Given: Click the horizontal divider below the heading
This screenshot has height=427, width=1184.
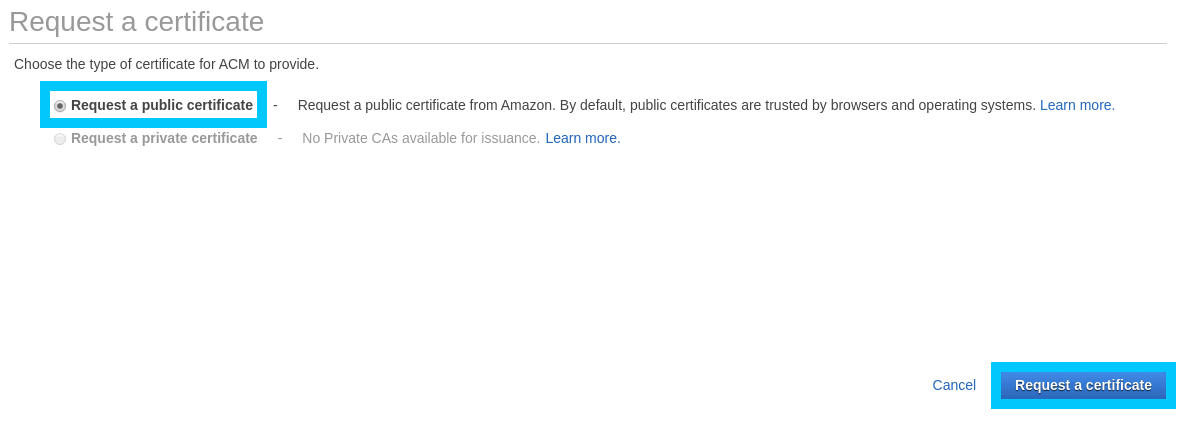Looking at the screenshot, I should pyautogui.click(x=588, y=44).
